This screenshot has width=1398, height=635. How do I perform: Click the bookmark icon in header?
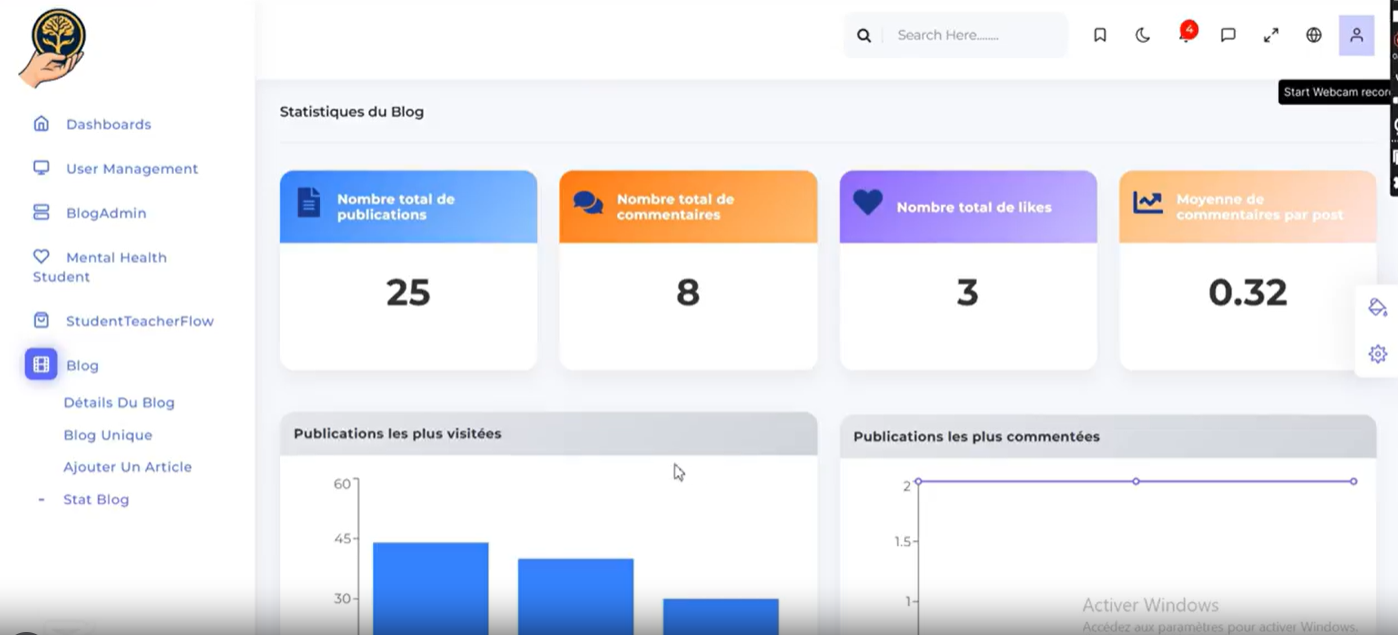click(x=1100, y=35)
